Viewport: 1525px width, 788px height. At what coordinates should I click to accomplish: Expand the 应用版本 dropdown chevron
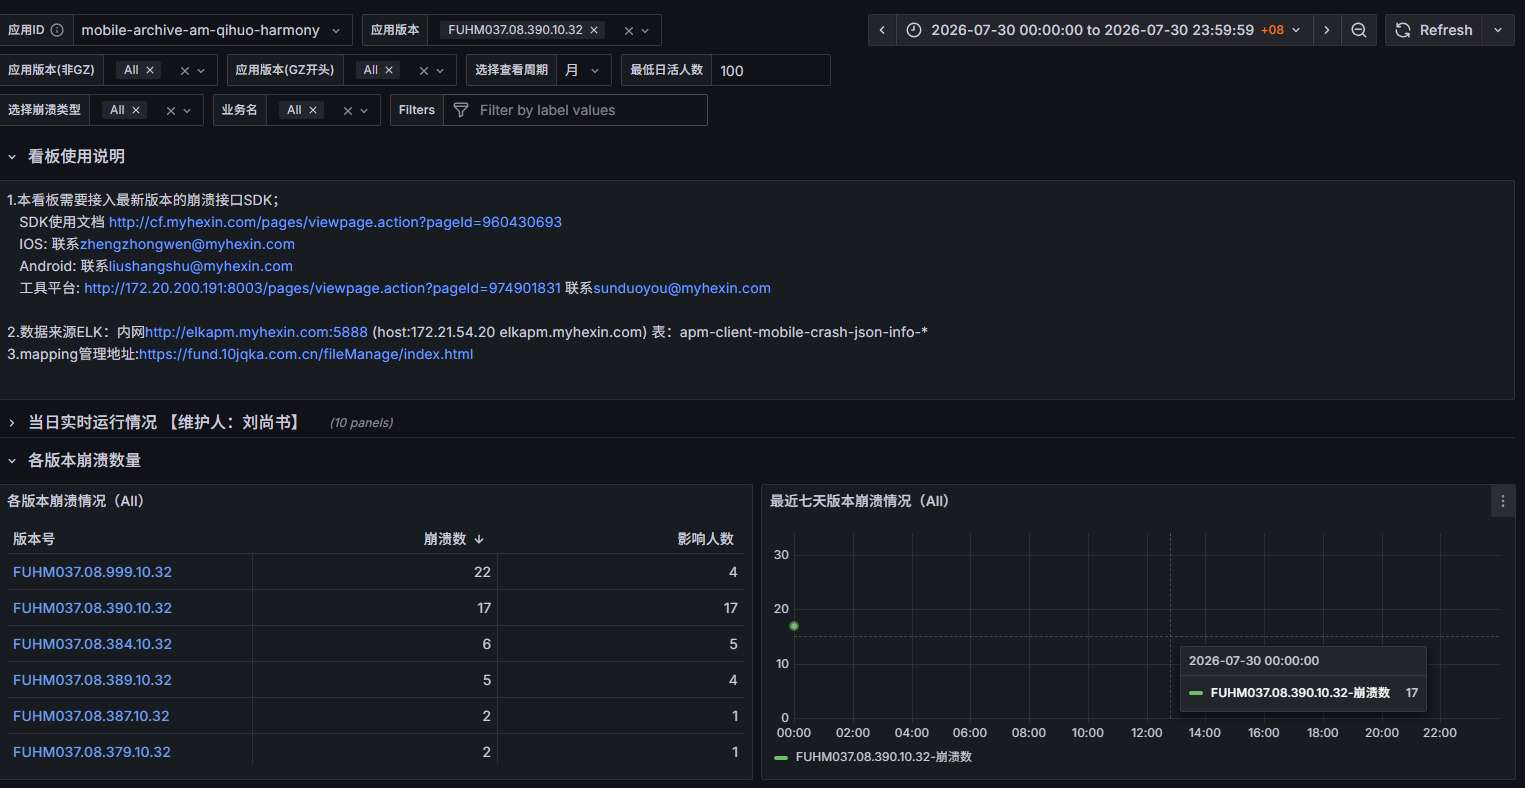click(x=645, y=31)
